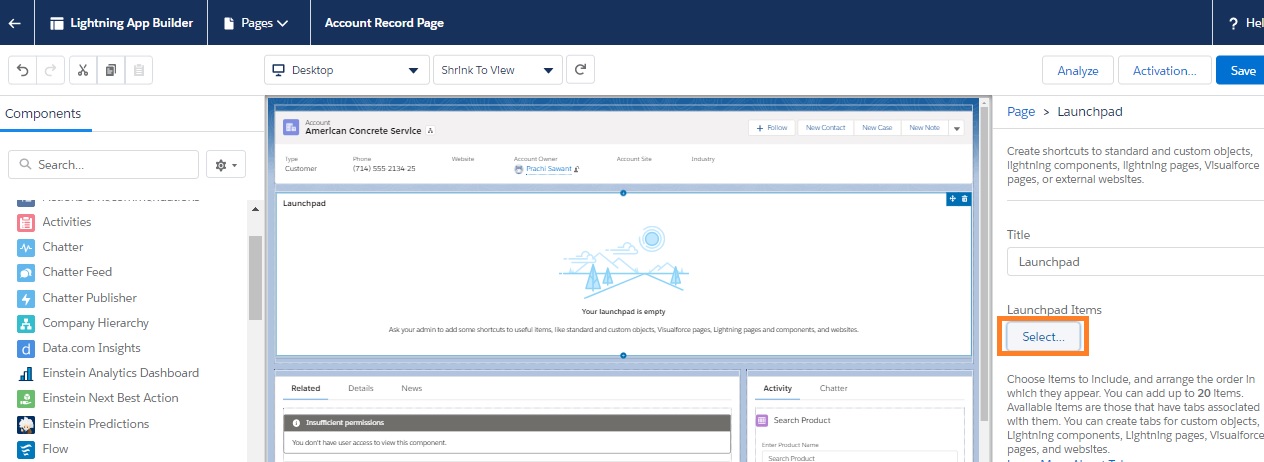Viewport: 1264px width, 462px height.
Task: Open the Prachi Sawant owner link
Action: [549, 169]
